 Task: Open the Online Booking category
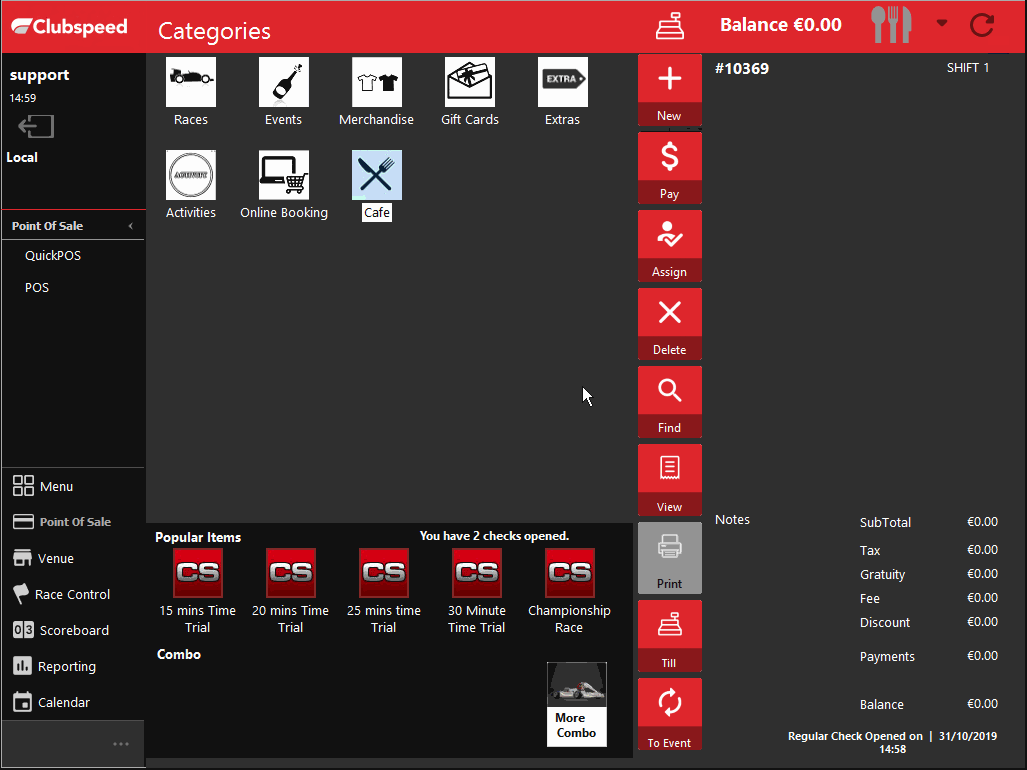point(284,185)
